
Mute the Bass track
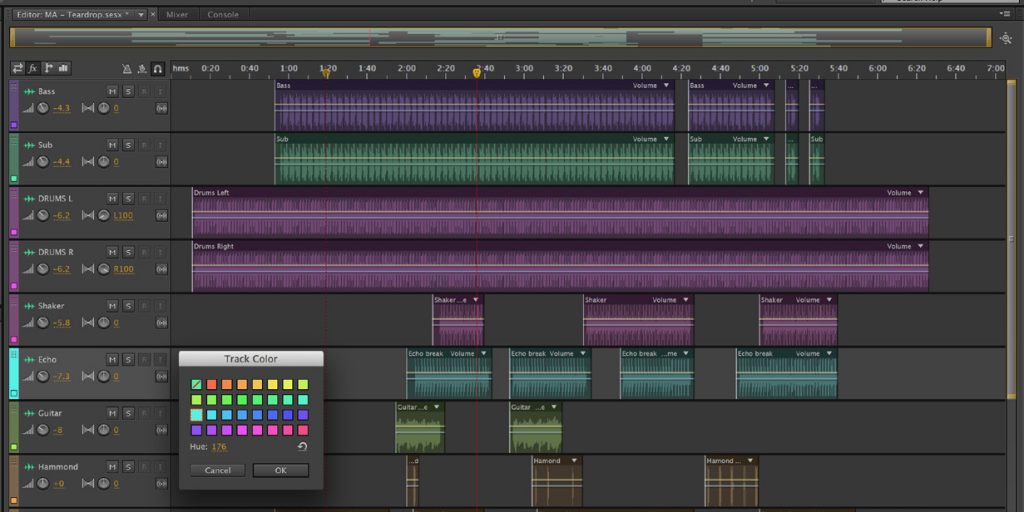(112, 91)
